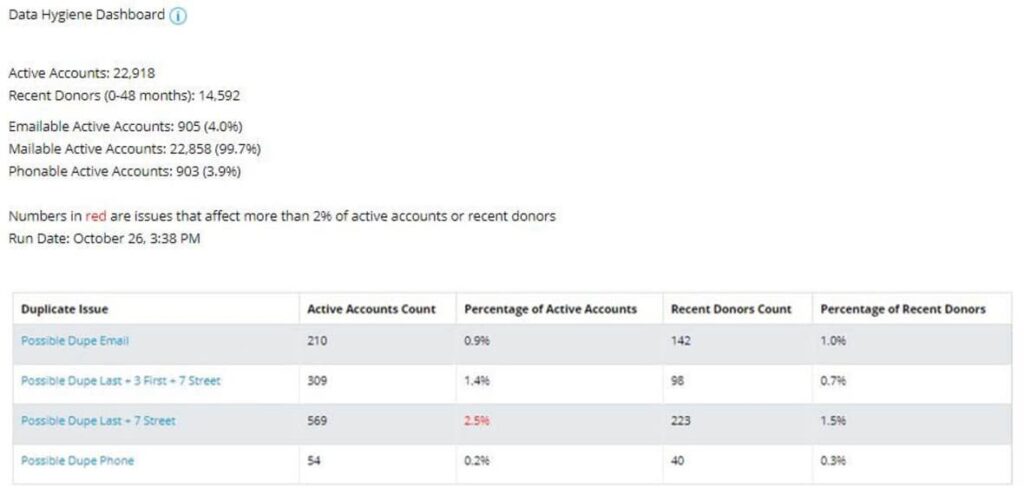Click the info icon beside Data Hygiene Dashboard
1024x495 pixels.
[x=178, y=16]
